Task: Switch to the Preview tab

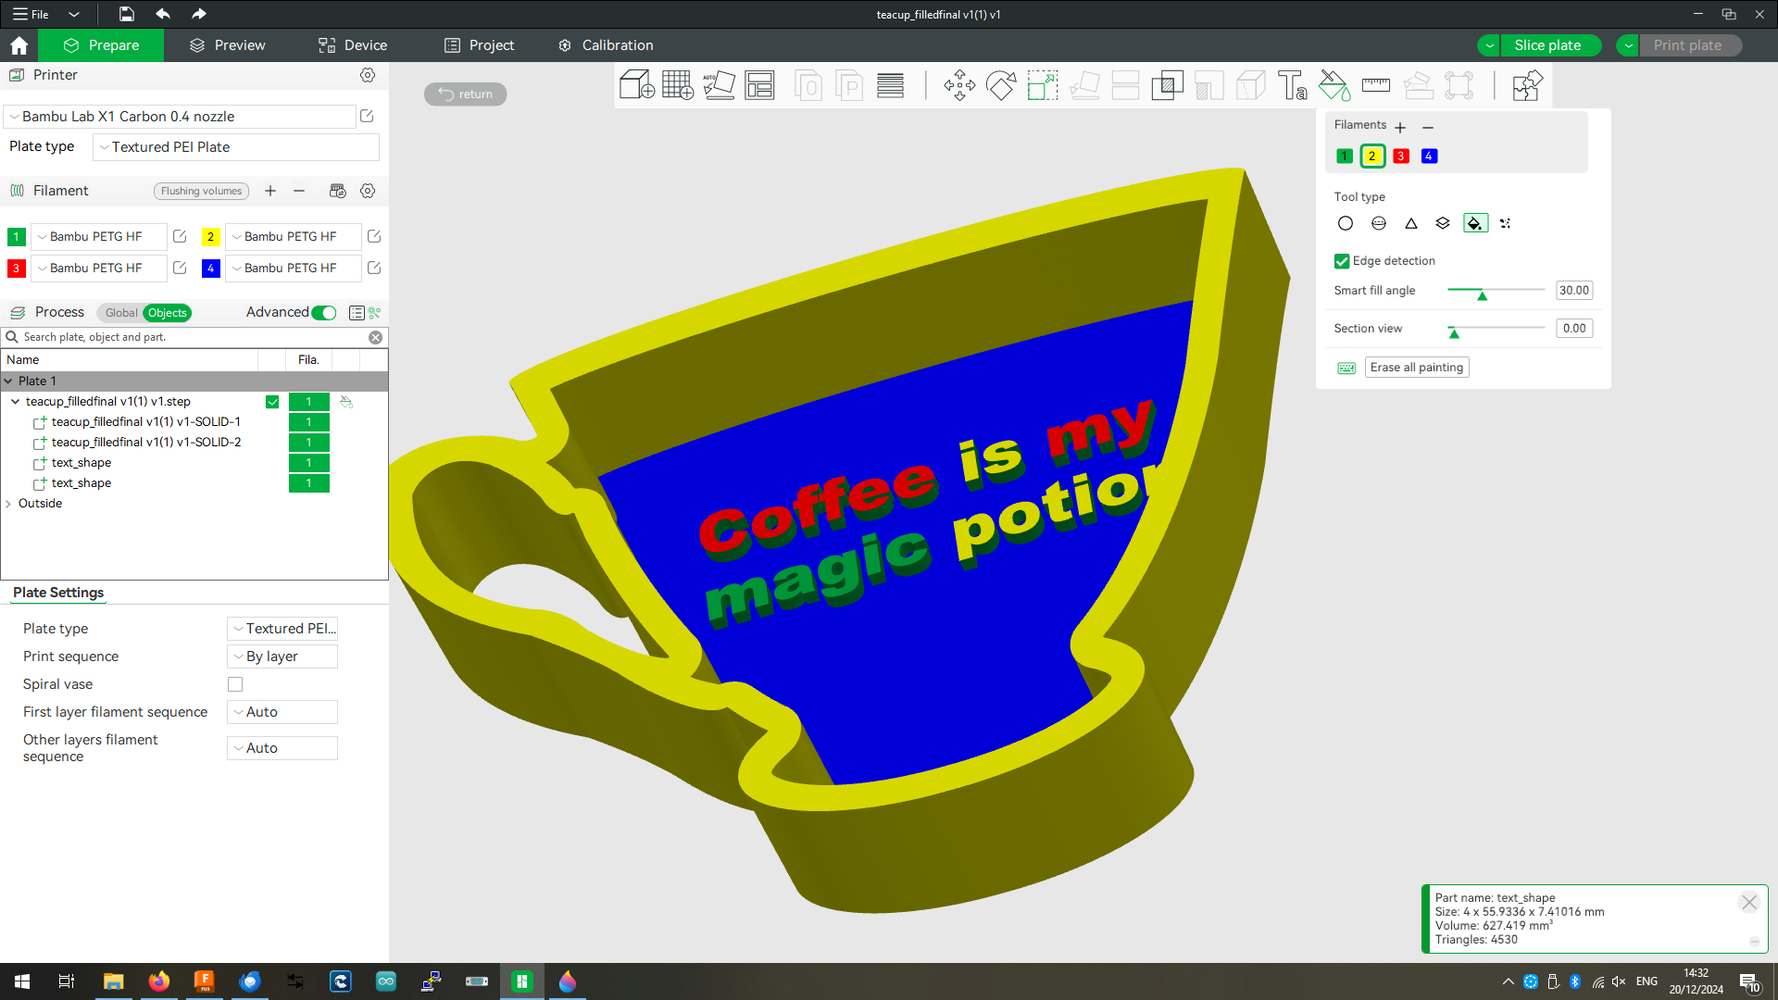Action: click(227, 45)
